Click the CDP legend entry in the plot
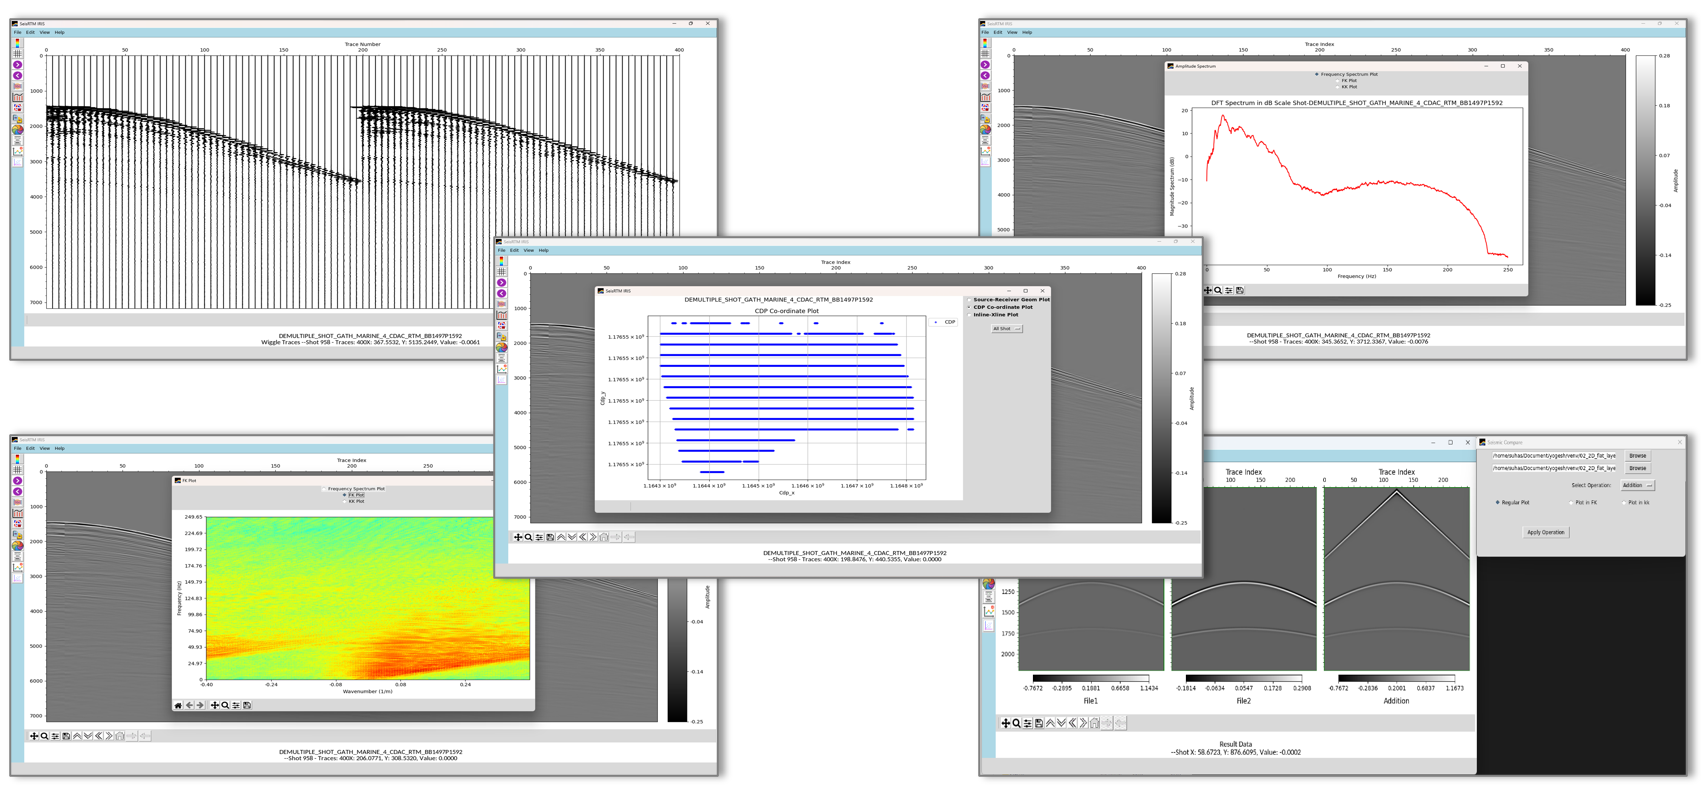The image size is (1701, 786). (945, 322)
